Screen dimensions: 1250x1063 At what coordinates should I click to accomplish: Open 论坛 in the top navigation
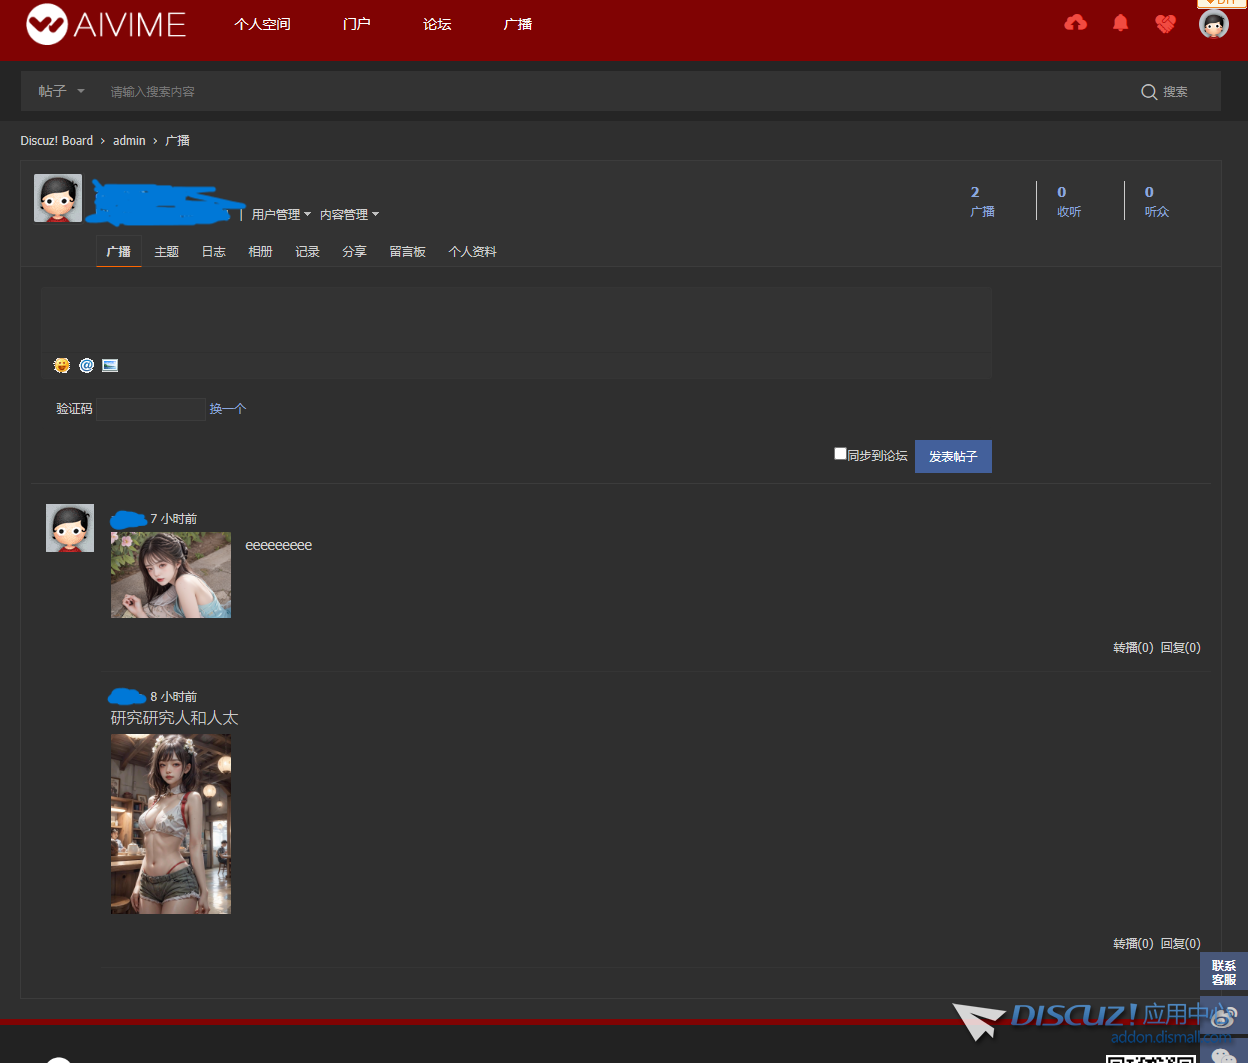(x=437, y=24)
